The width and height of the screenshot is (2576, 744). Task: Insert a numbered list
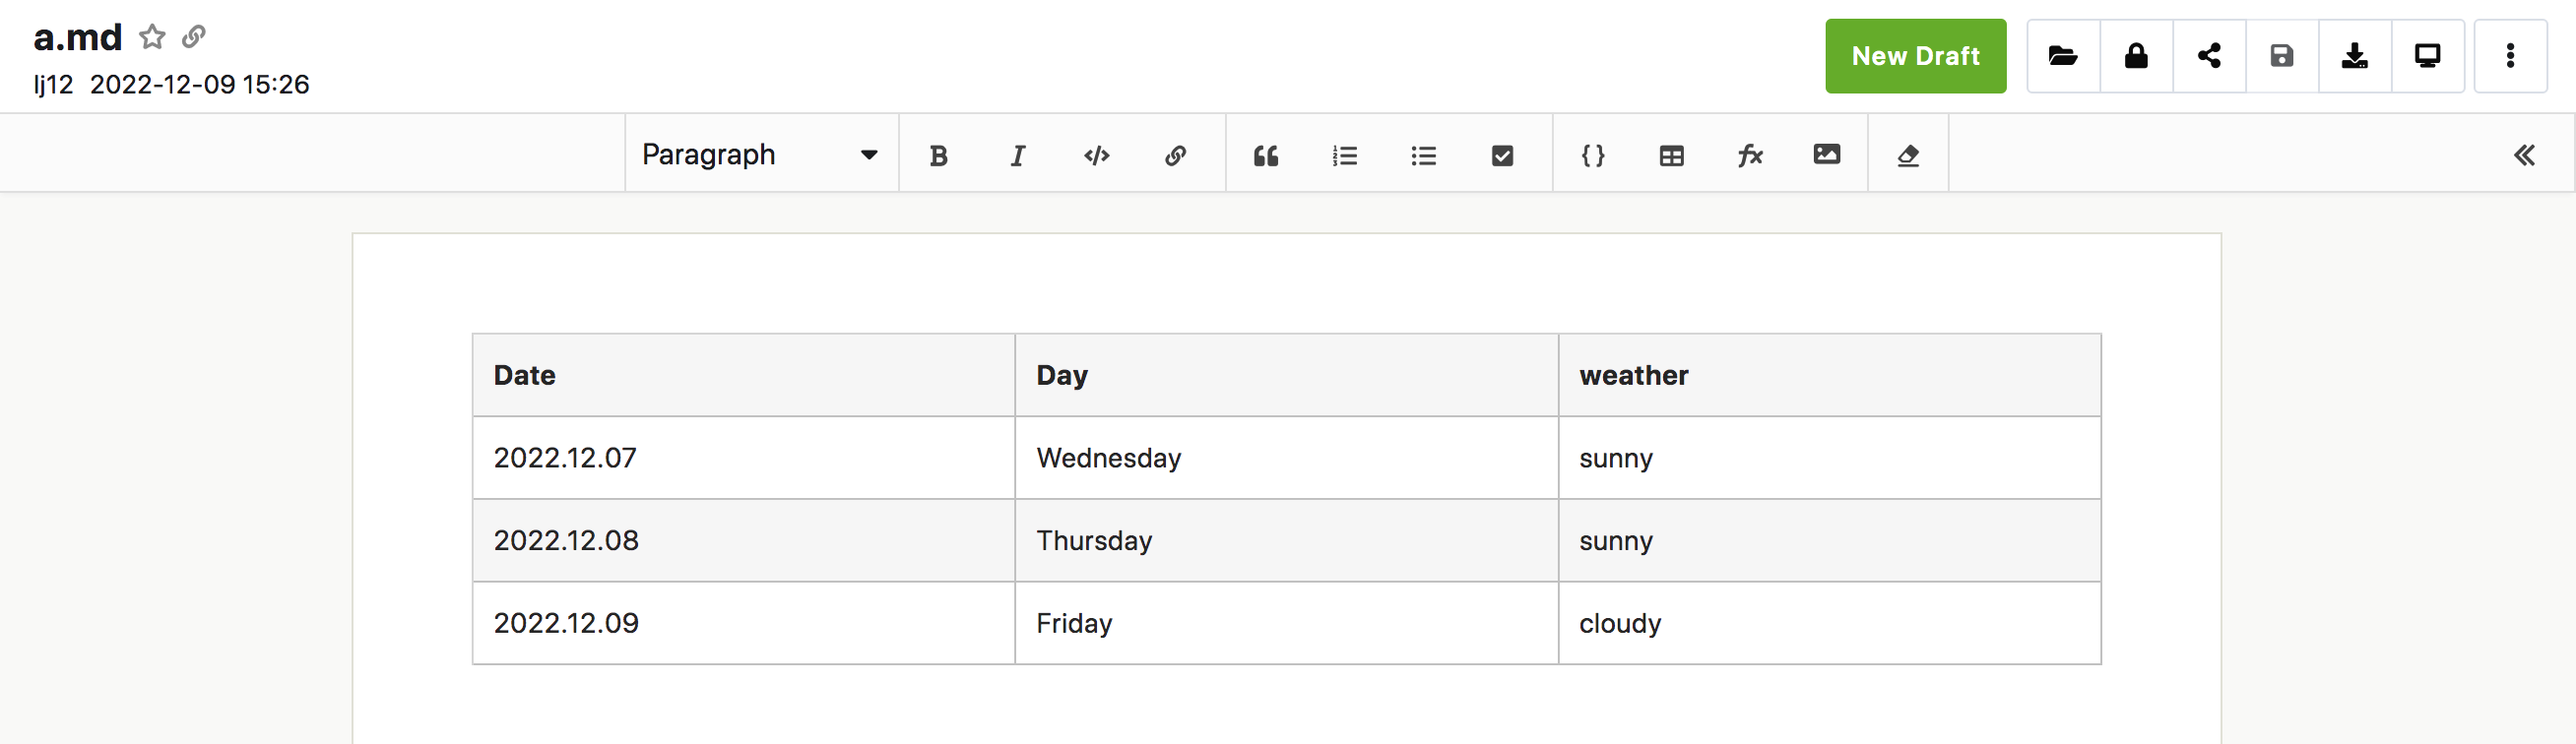point(1345,156)
